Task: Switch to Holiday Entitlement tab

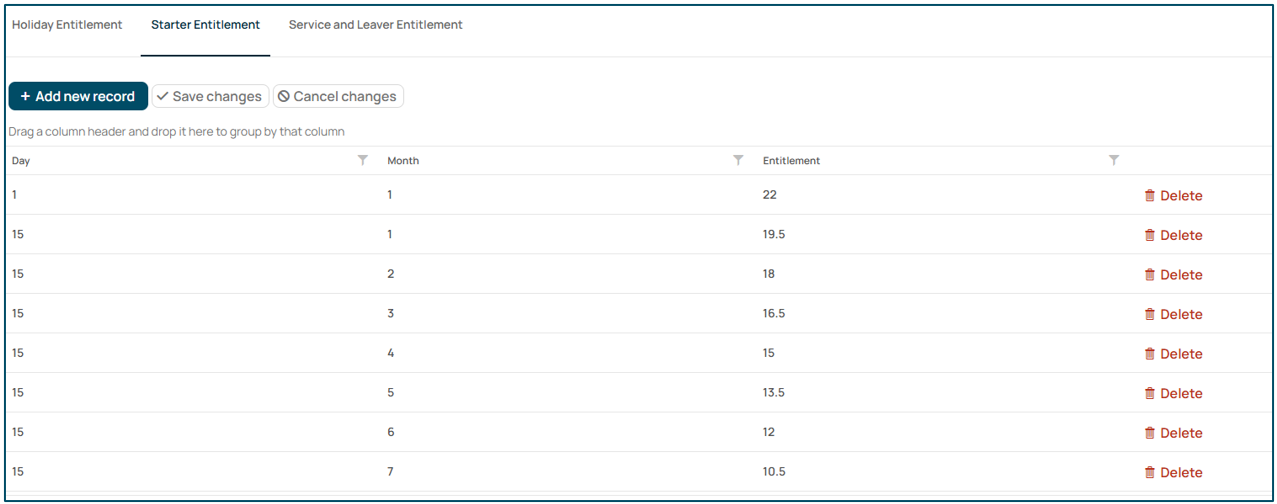Action: (x=67, y=25)
